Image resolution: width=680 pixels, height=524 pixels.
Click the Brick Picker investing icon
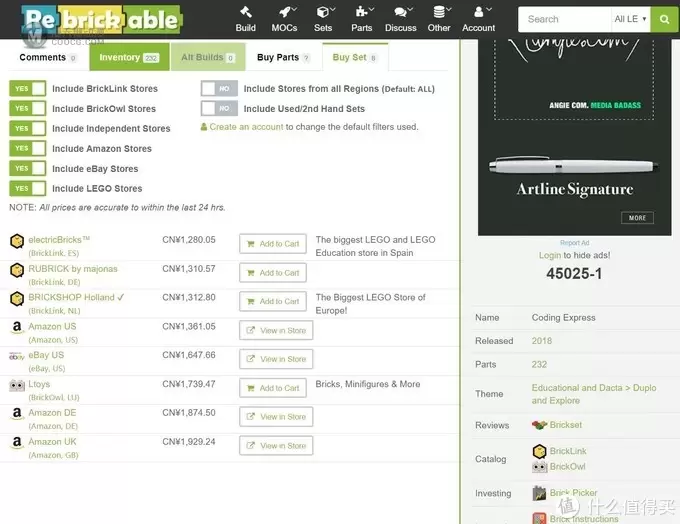pos(539,493)
